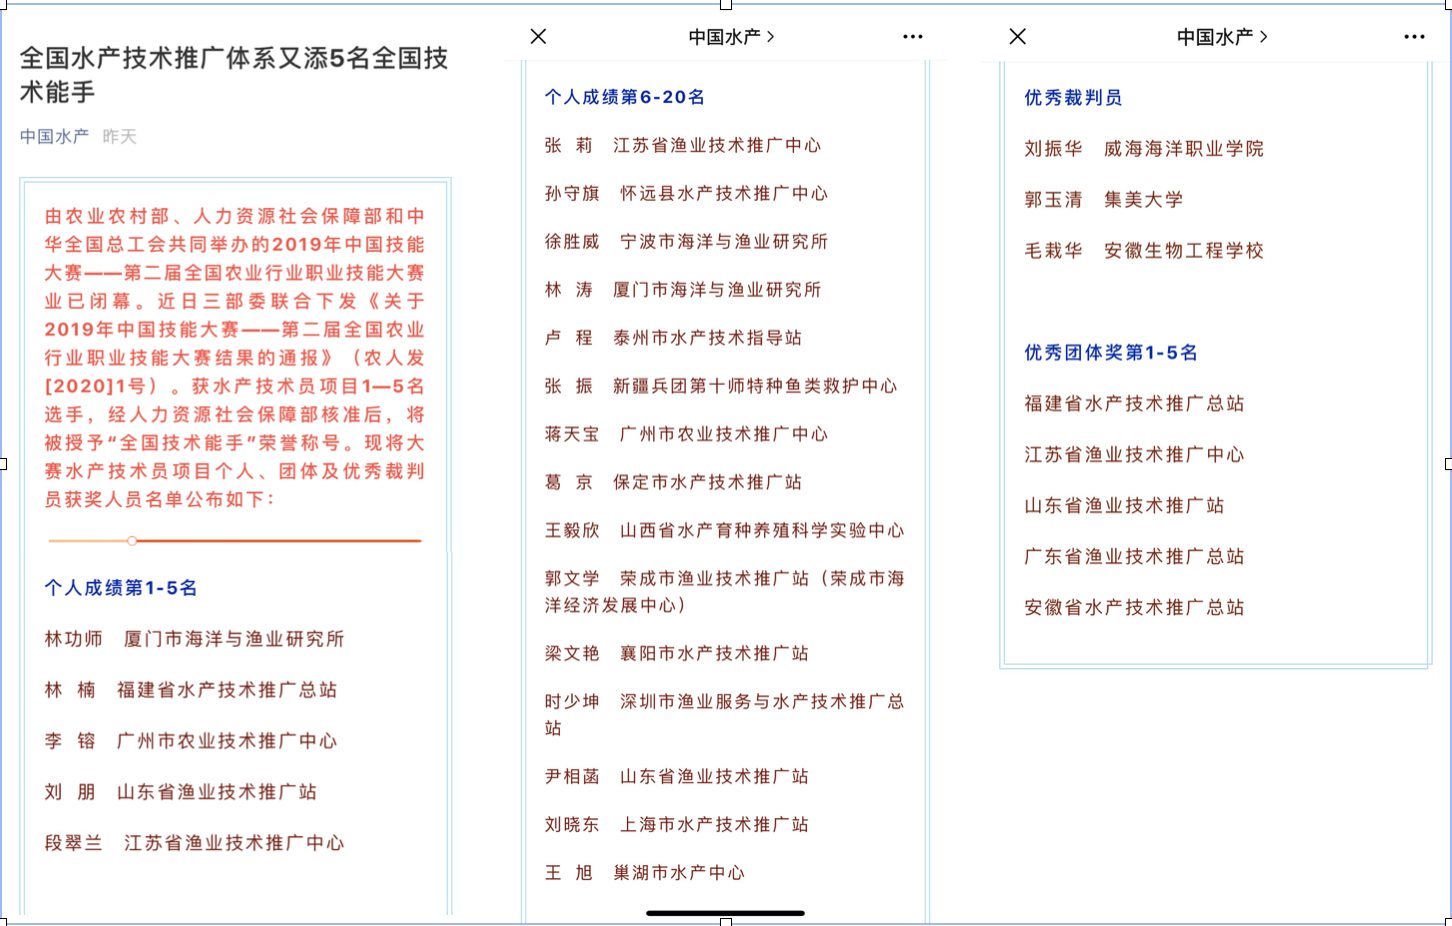Image resolution: width=1452 pixels, height=926 pixels.
Task: Open more options in middle article panel
Action: point(913,37)
